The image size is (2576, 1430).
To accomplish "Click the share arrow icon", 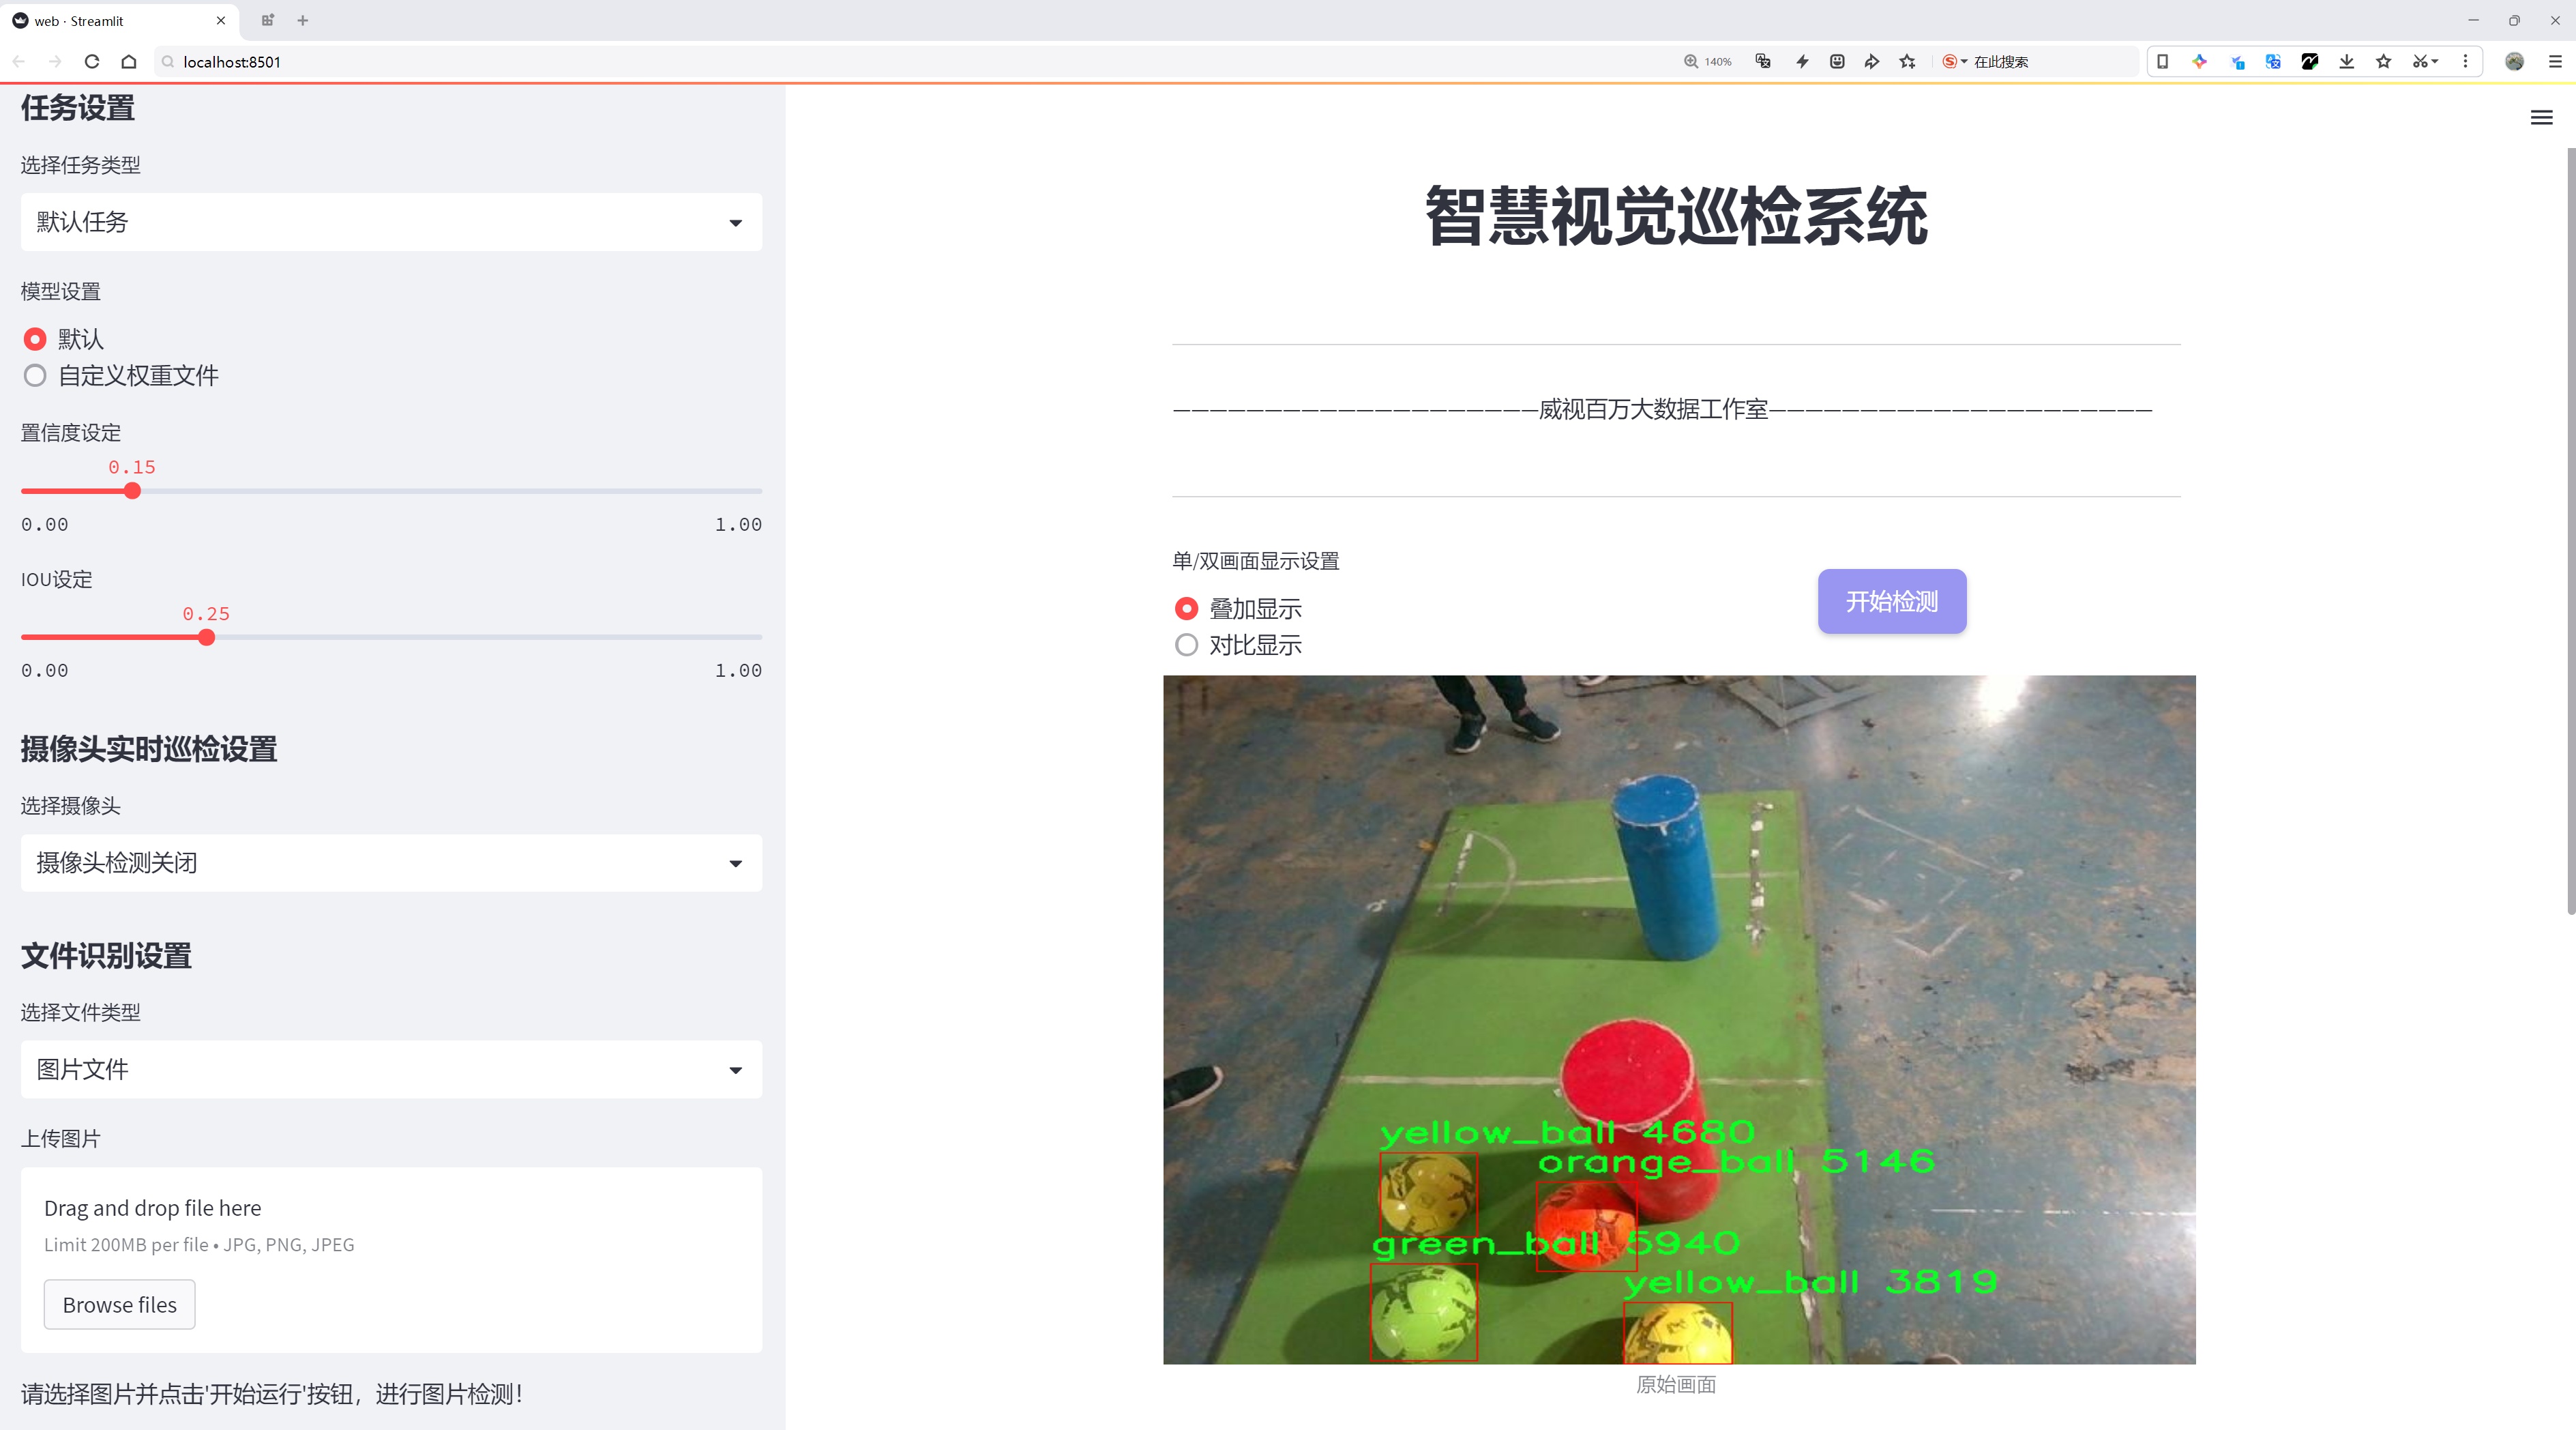I will coord(1872,61).
